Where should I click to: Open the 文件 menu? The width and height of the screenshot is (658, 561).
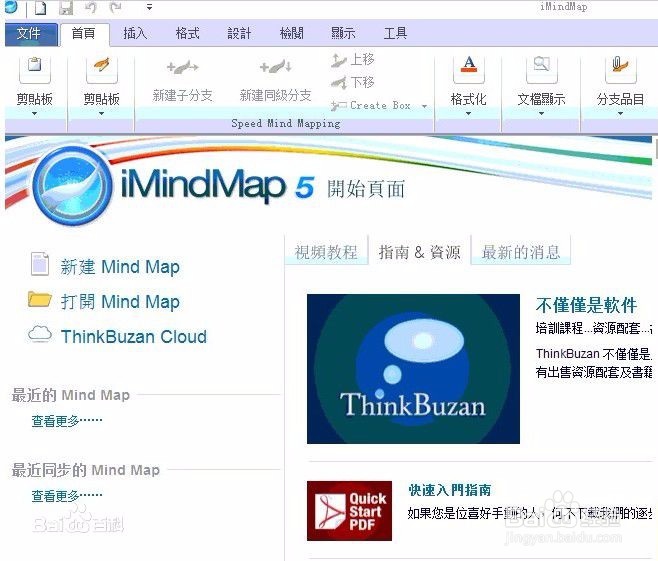tap(30, 34)
